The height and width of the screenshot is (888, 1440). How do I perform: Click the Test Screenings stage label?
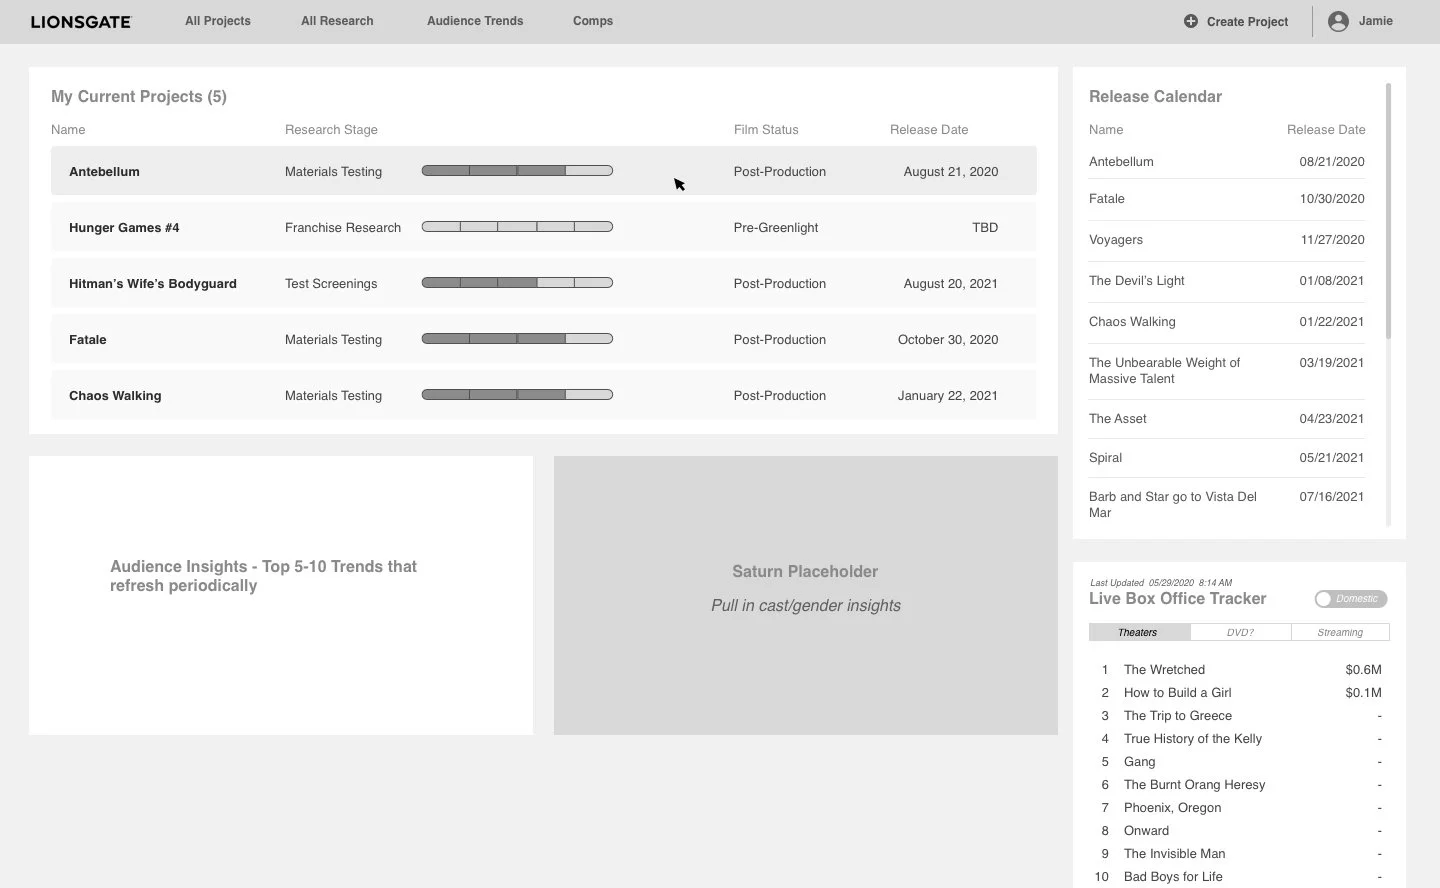tap(331, 284)
